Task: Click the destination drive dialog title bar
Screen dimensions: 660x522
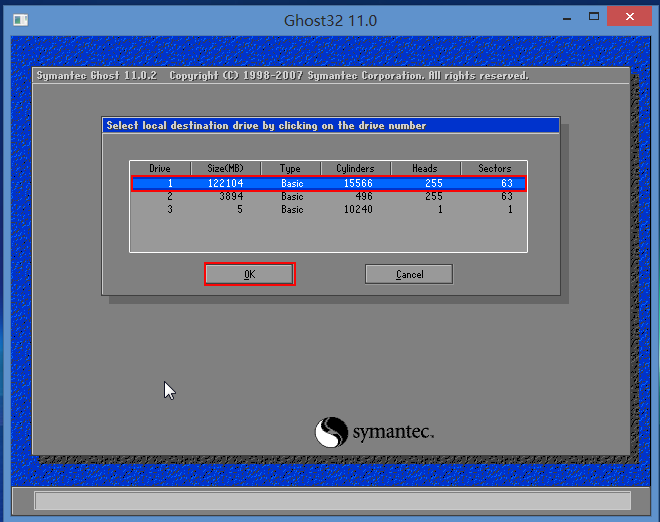Action: click(331, 125)
